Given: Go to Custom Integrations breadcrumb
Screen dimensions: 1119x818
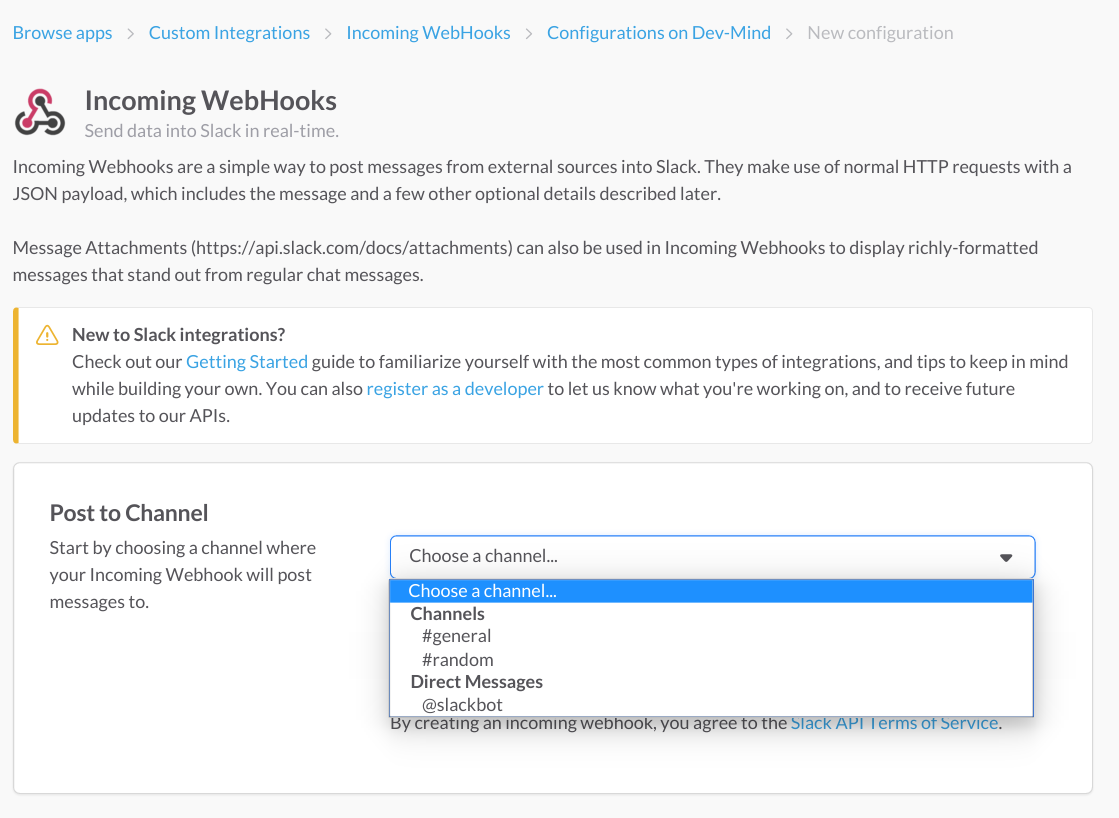Looking at the screenshot, I should coord(229,33).
